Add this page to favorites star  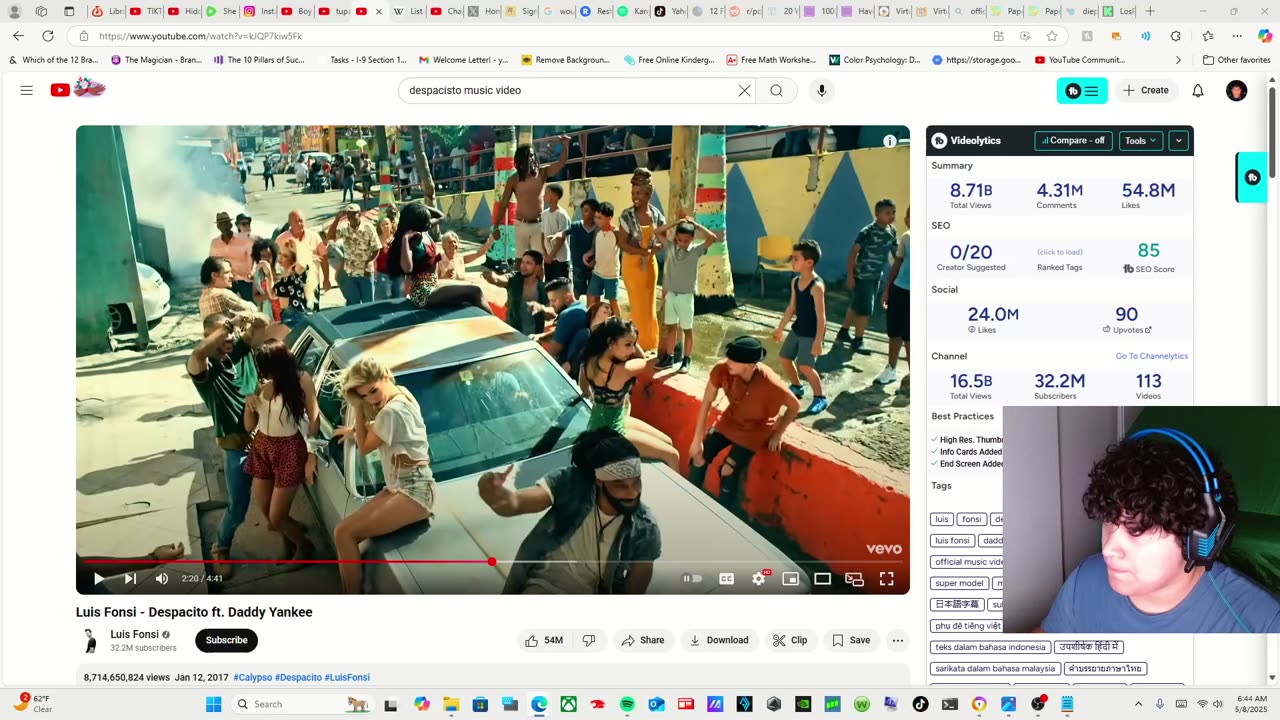(x=1051, y=36)
